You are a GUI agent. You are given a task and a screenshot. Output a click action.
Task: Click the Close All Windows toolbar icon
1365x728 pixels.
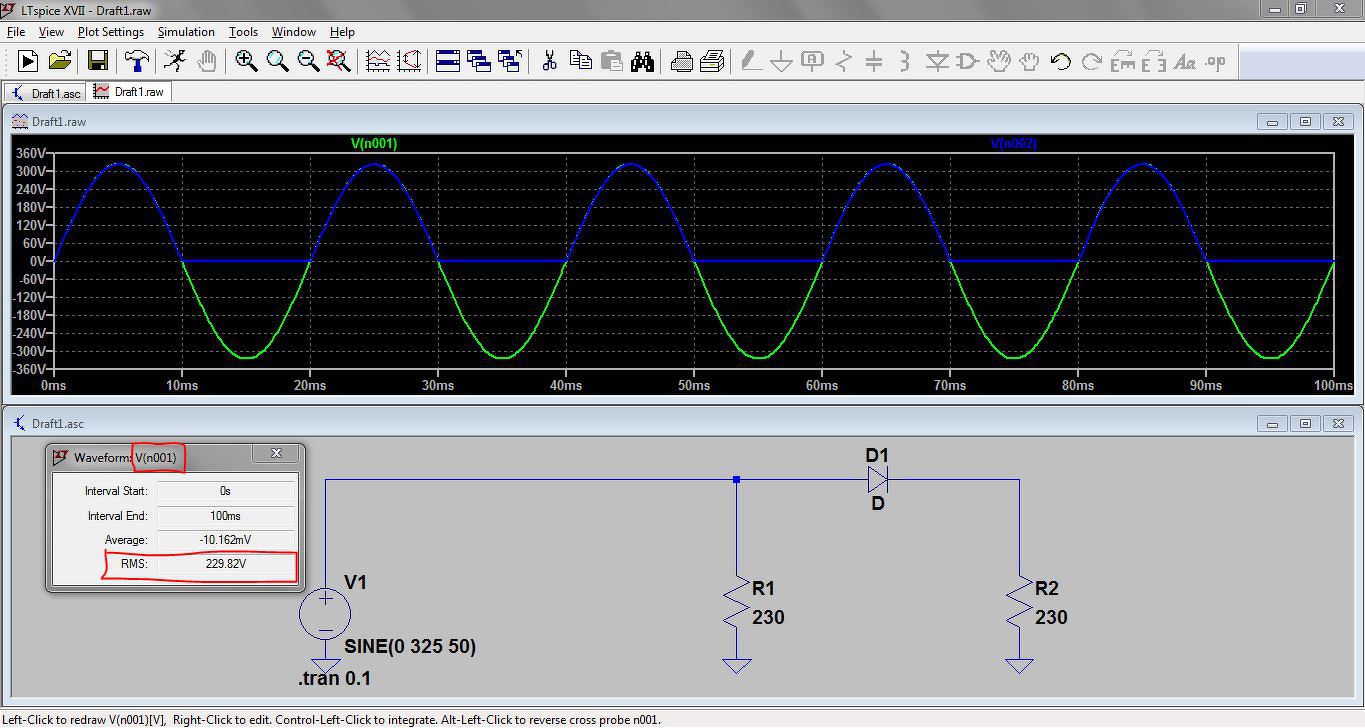510,62
